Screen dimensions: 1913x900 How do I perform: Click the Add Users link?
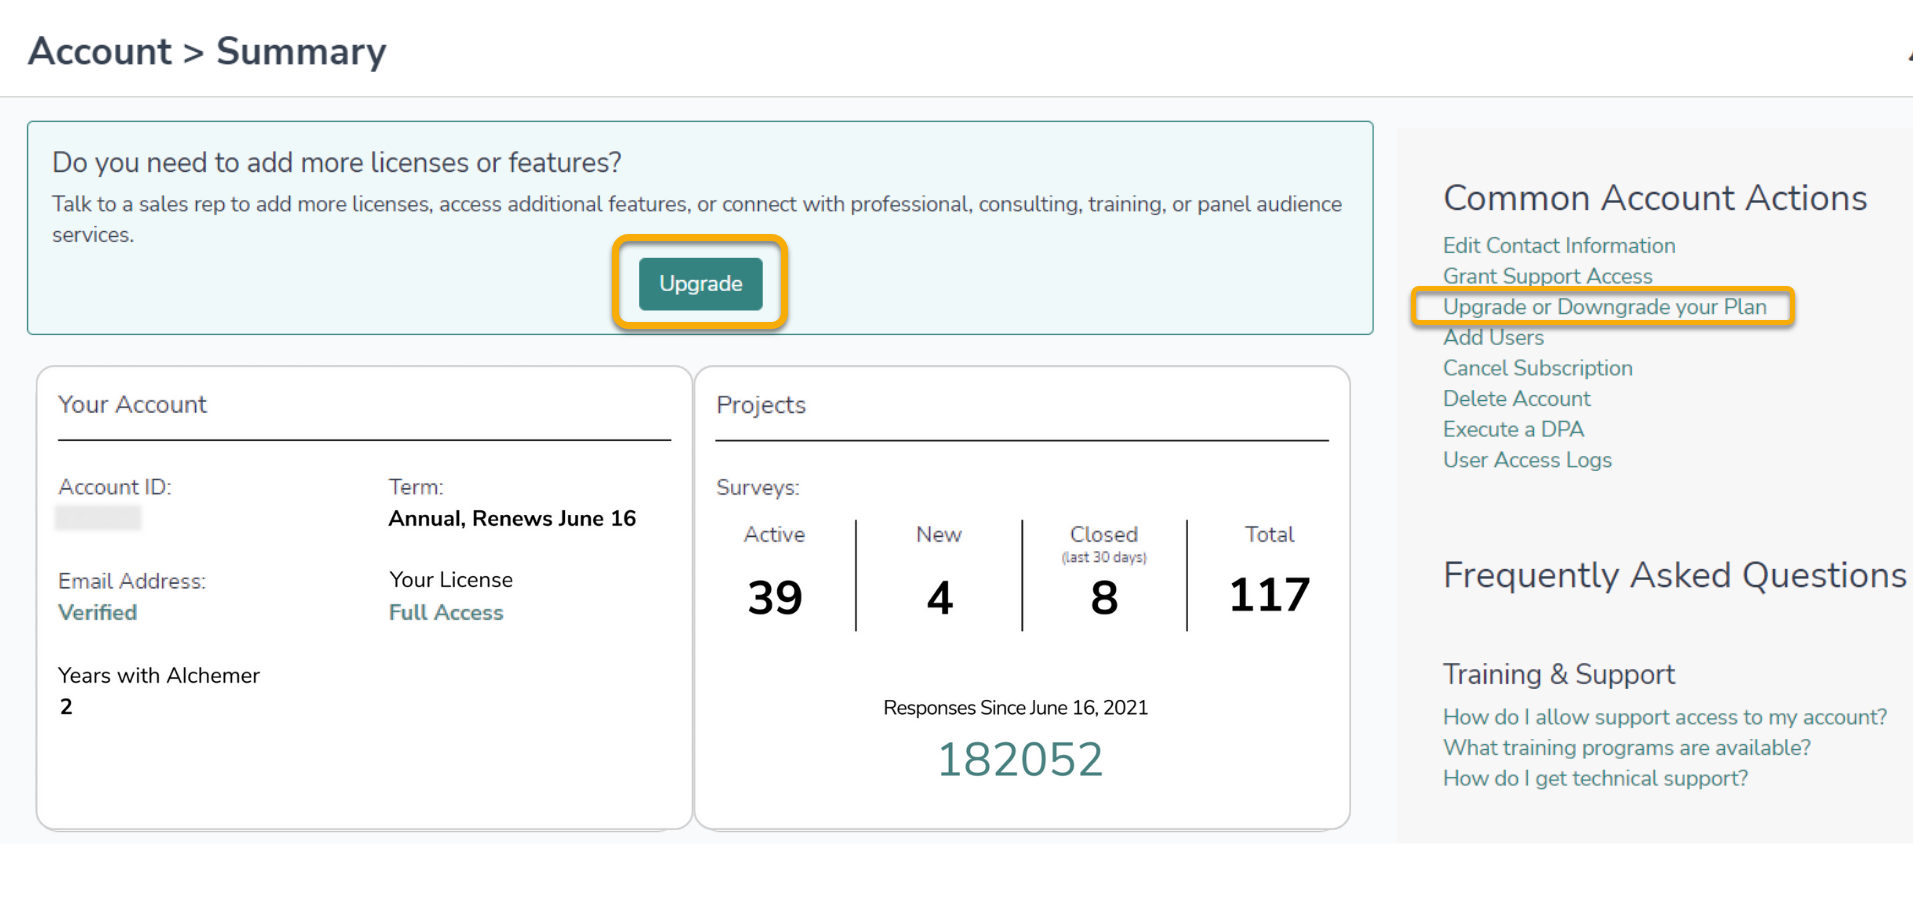(x=1493, y=338)
